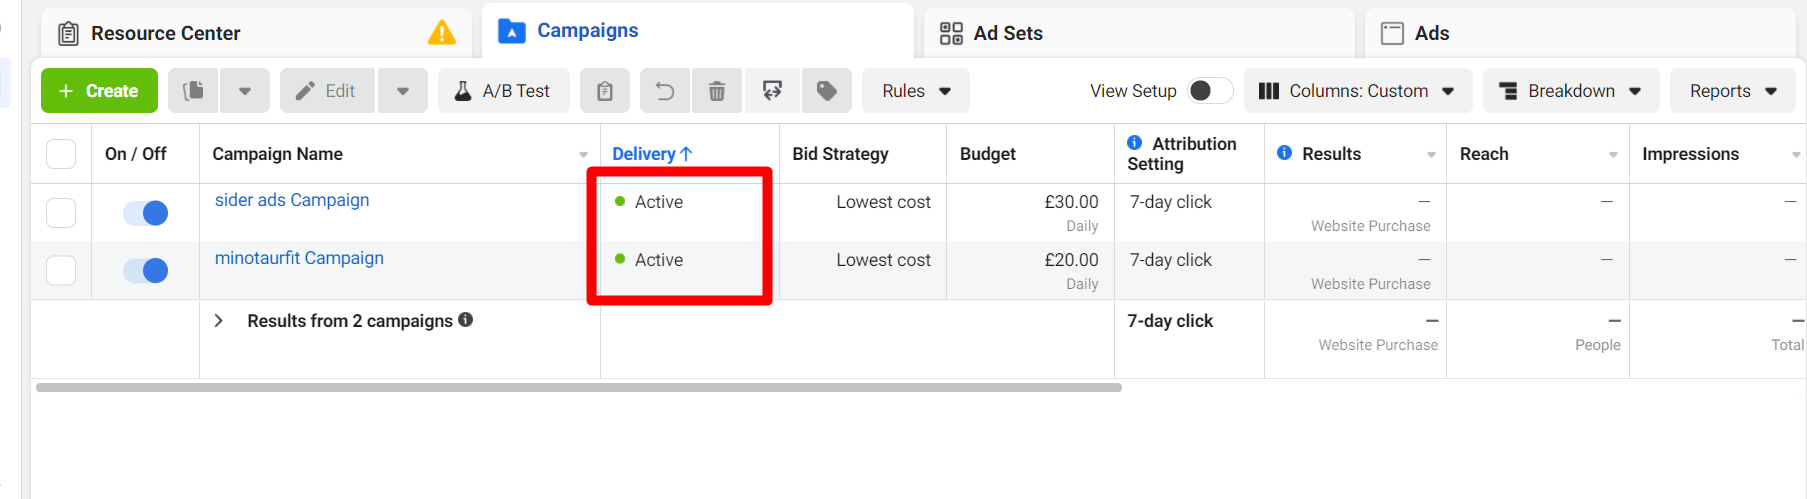Click the horizontal scrollbar under the table
This screenshot has height=499, width=1807.
coord(578,387)
